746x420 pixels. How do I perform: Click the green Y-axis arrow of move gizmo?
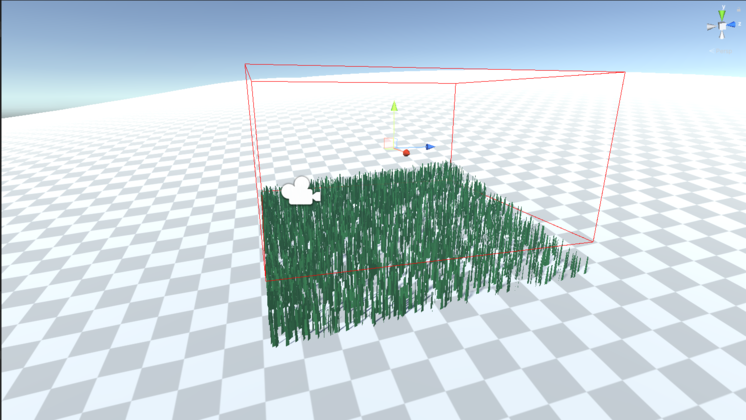394,106
